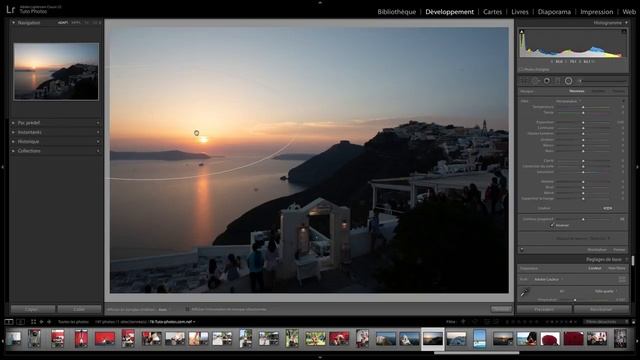Image resolution: width=640 pixels, height=360 pixels.
Task: Add a new preset with plus icon
Action: [98, 122]
